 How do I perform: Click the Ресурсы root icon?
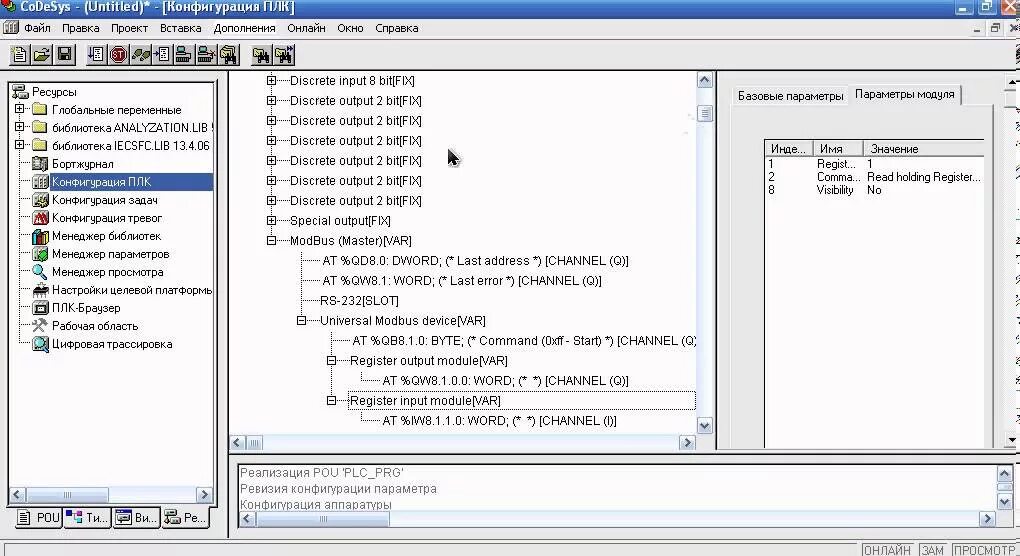tap(20, 92)
